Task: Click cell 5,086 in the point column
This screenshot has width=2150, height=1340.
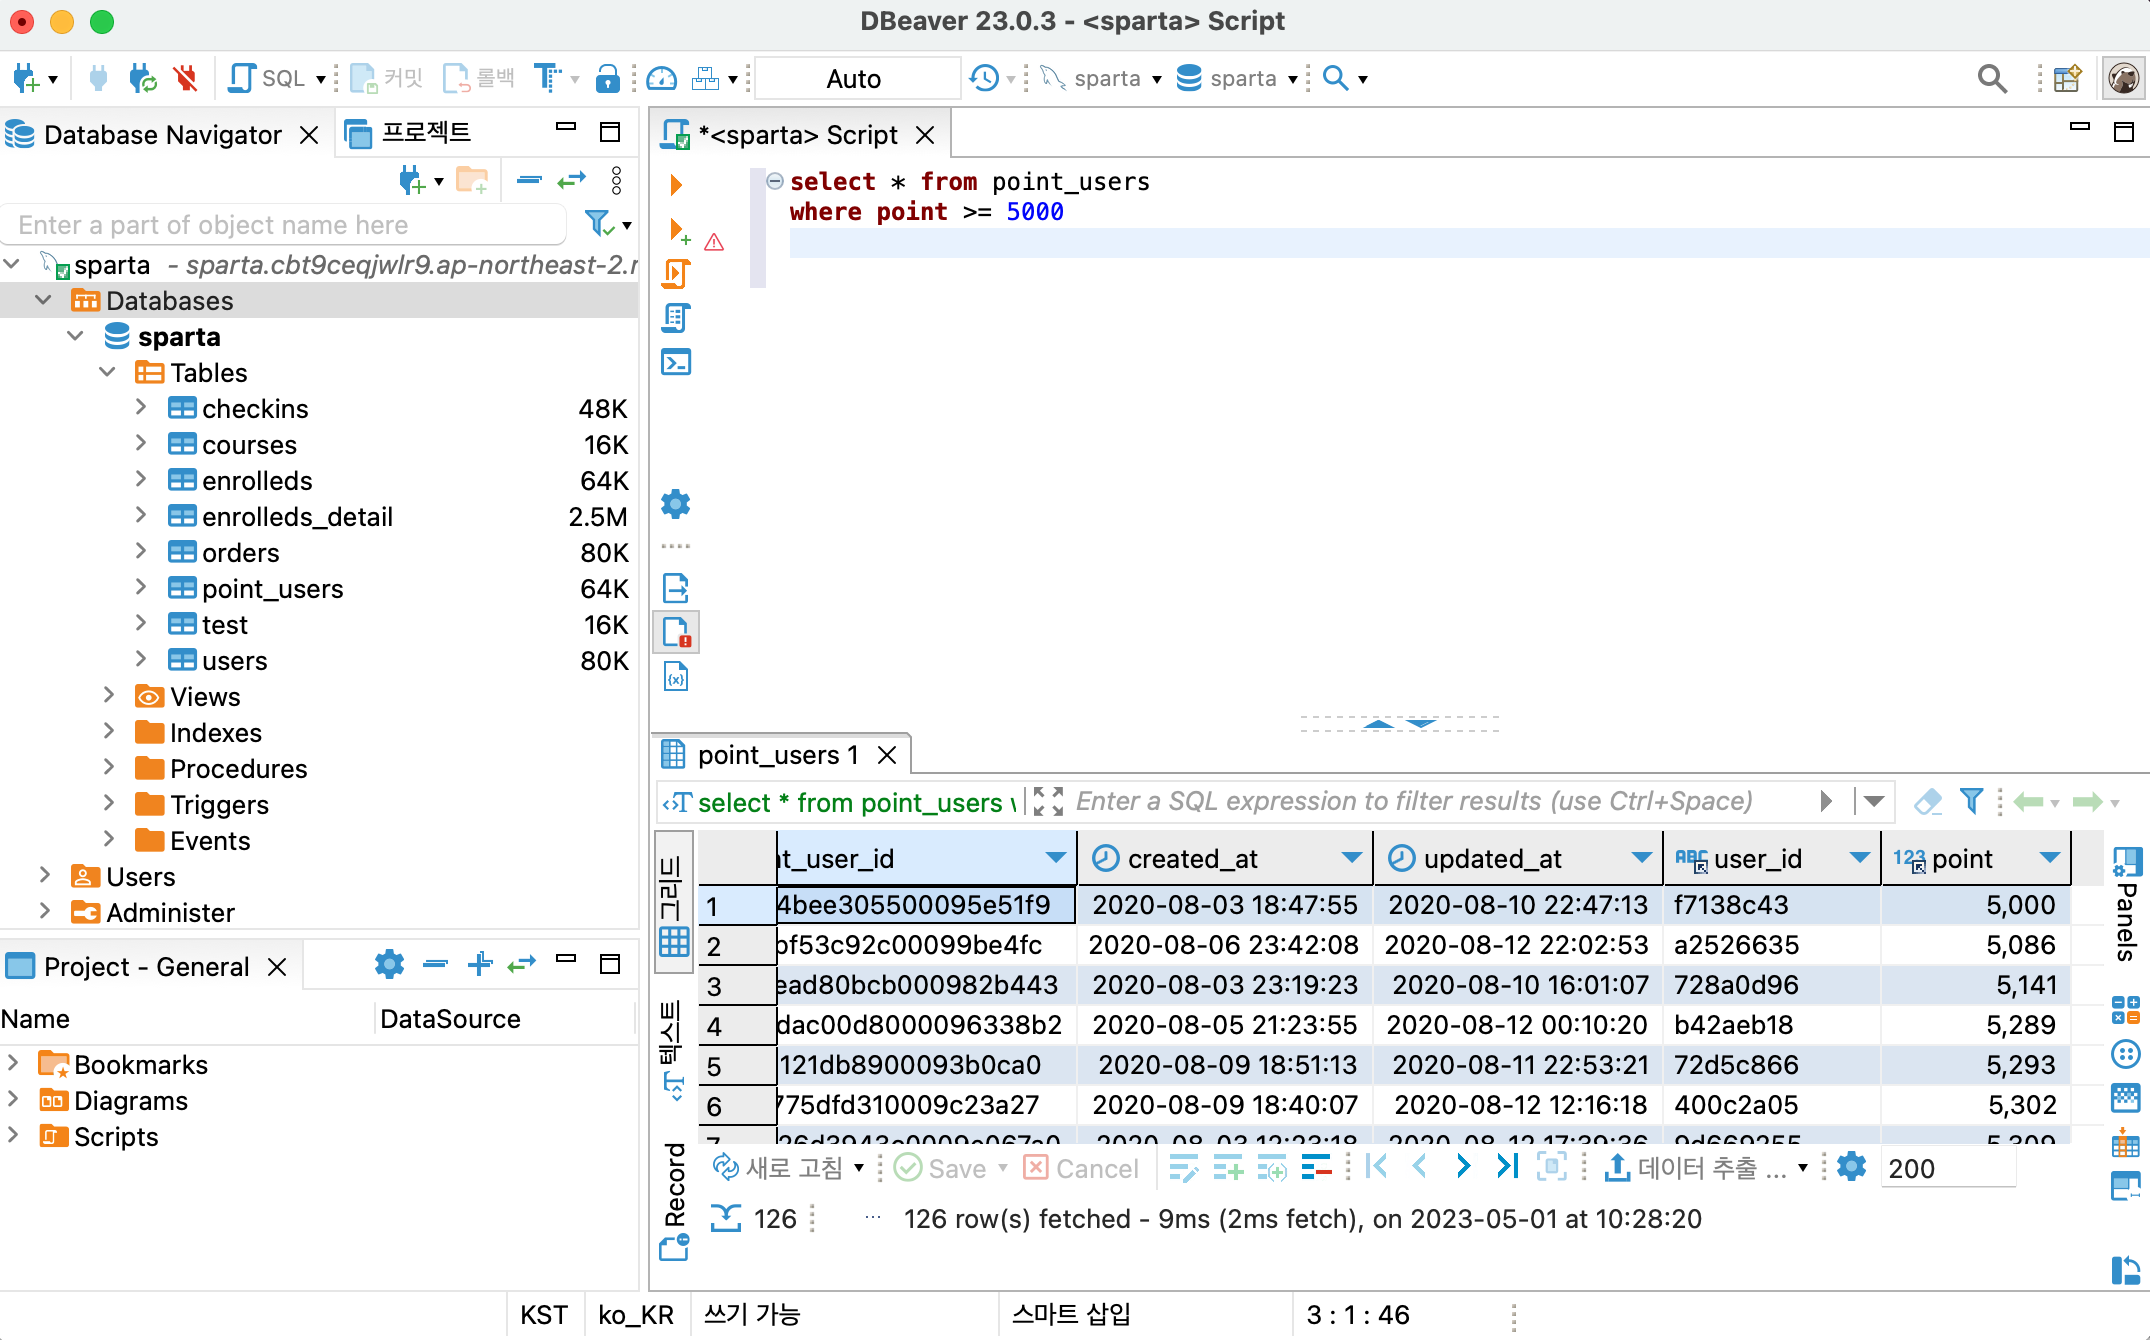Action: [x=1976, y=945]
